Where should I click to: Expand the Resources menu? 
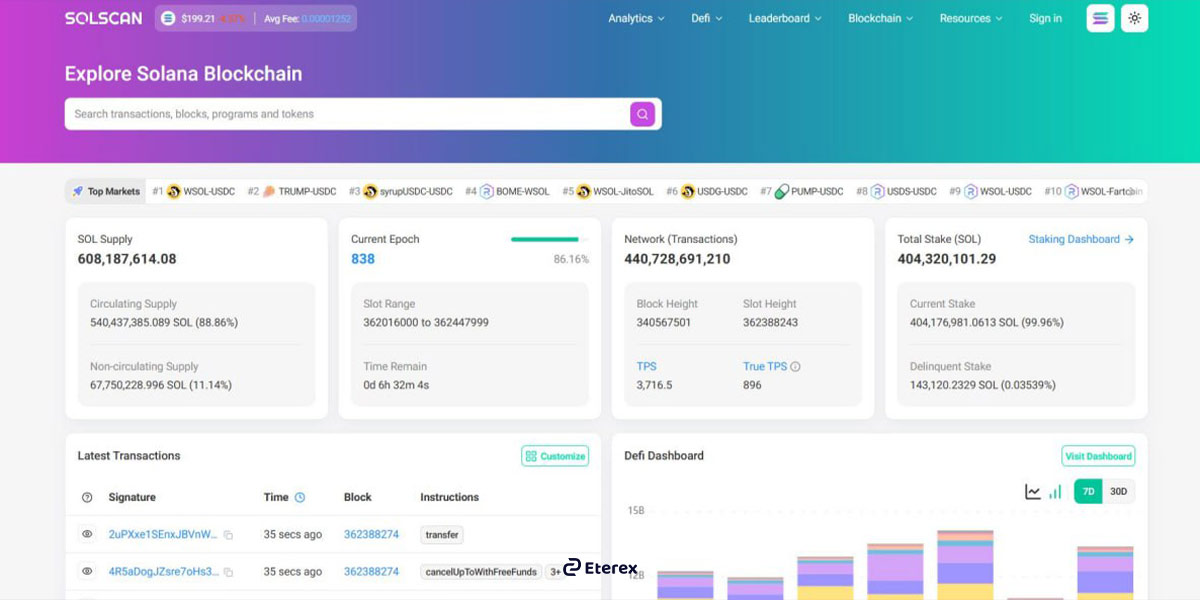pyautogui.click(x=971, y=18)
